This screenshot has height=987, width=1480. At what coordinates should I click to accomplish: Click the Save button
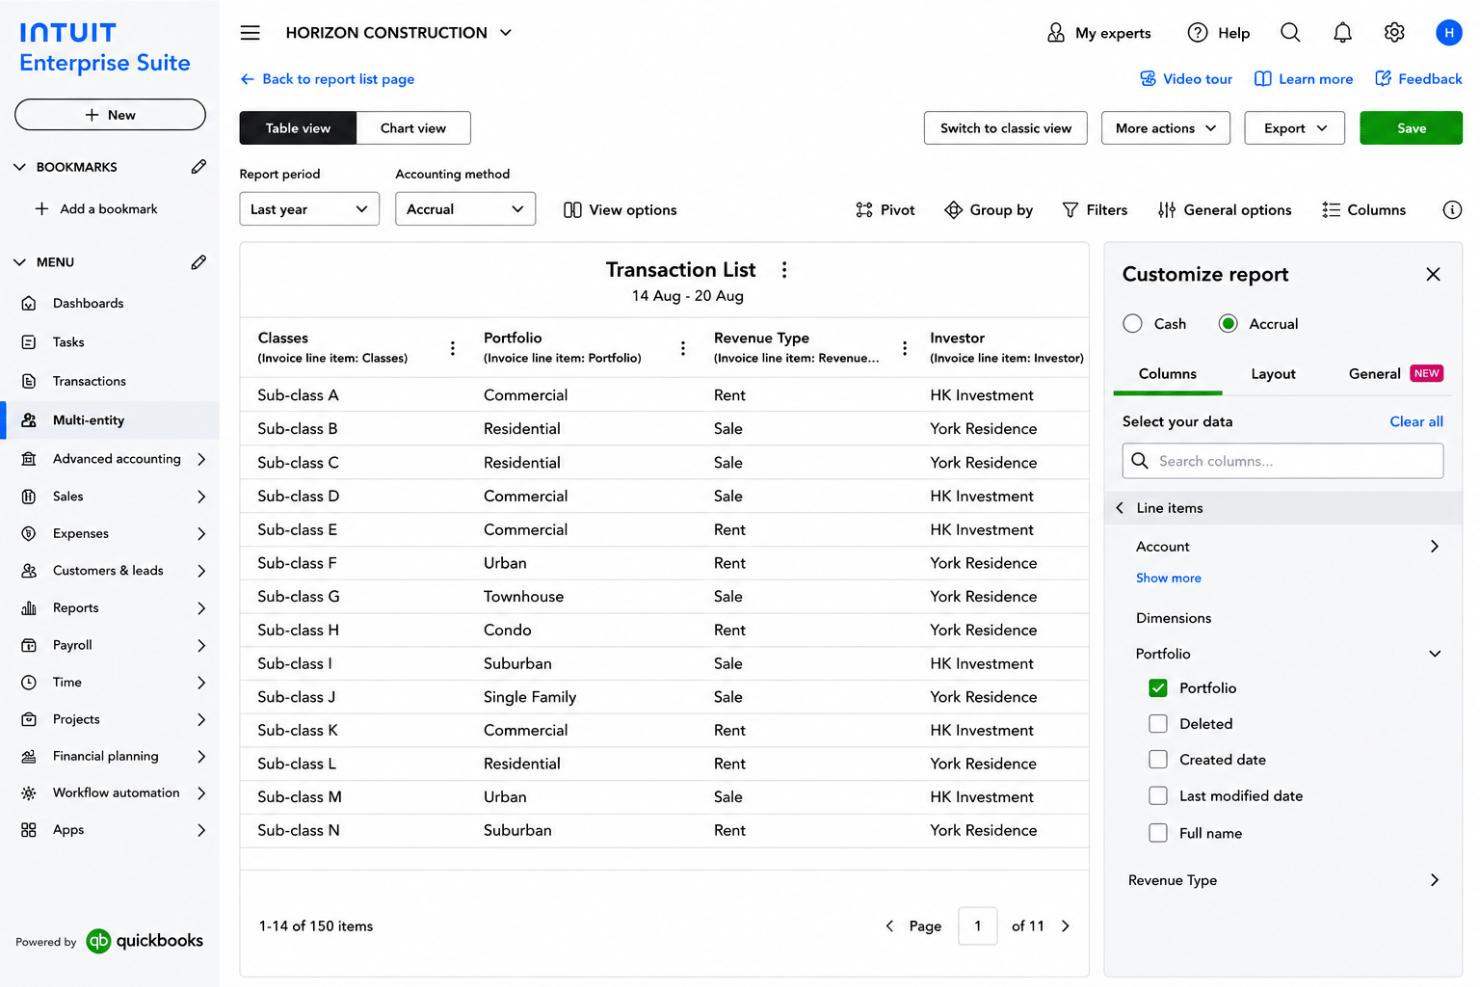[x=1410, y=128]
